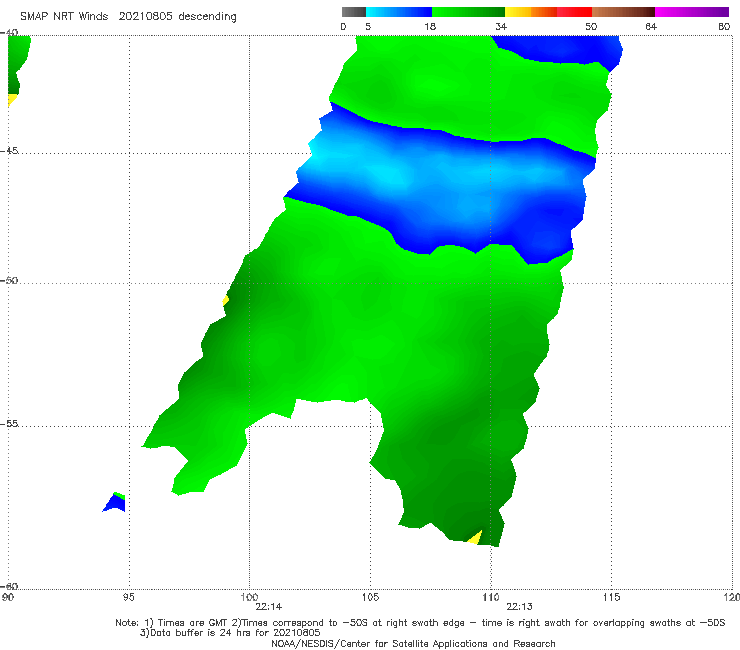The height and width of the screenshot is (650, 740).
Task: Click the color bar label "18"
Action: click(430, 27)
